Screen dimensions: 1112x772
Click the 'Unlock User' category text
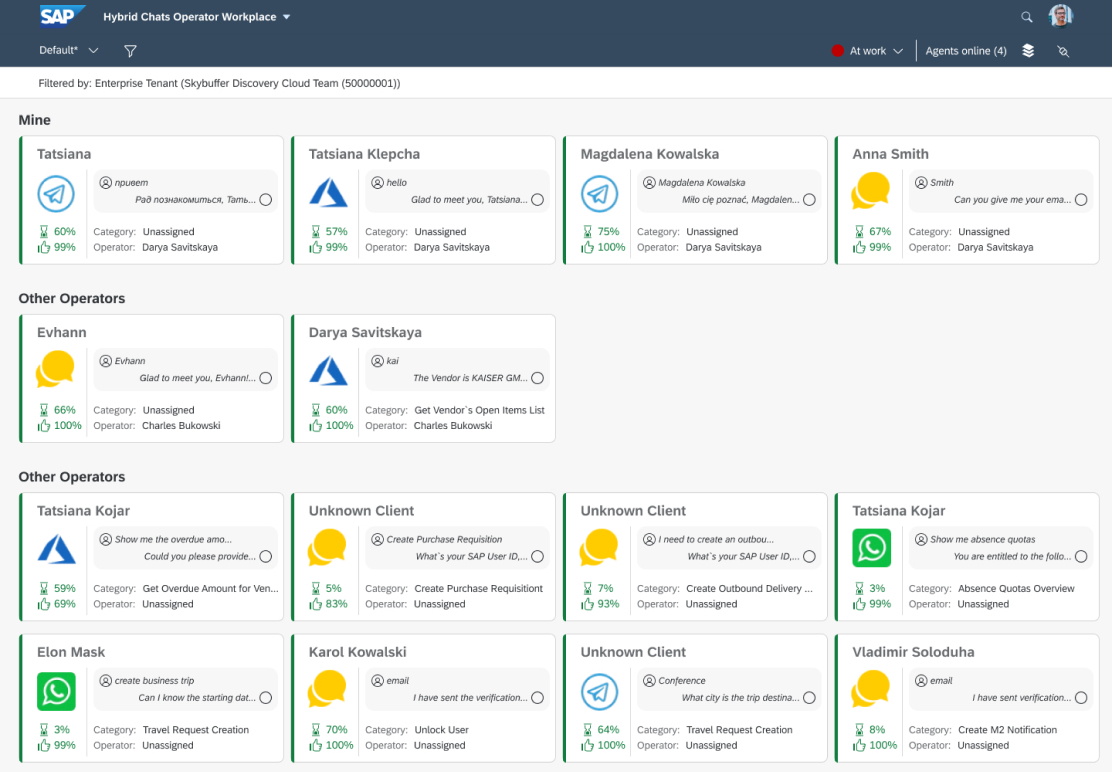441,729
